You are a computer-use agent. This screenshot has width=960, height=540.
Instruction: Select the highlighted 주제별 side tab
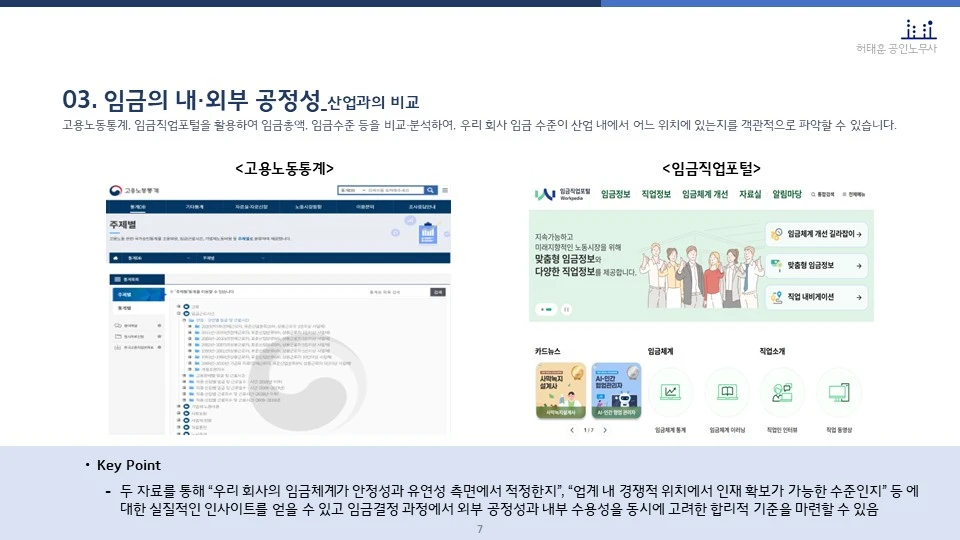[x=138, y=294]
